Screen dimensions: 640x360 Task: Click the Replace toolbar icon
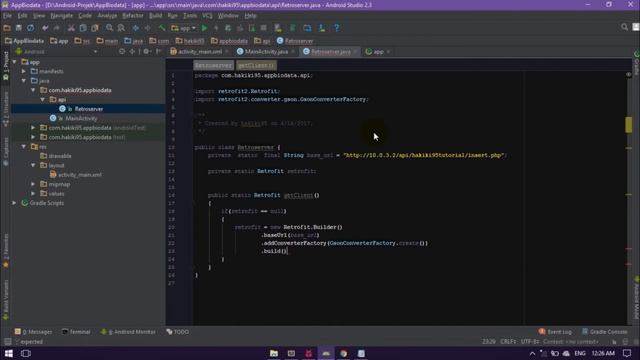(121, 28)
